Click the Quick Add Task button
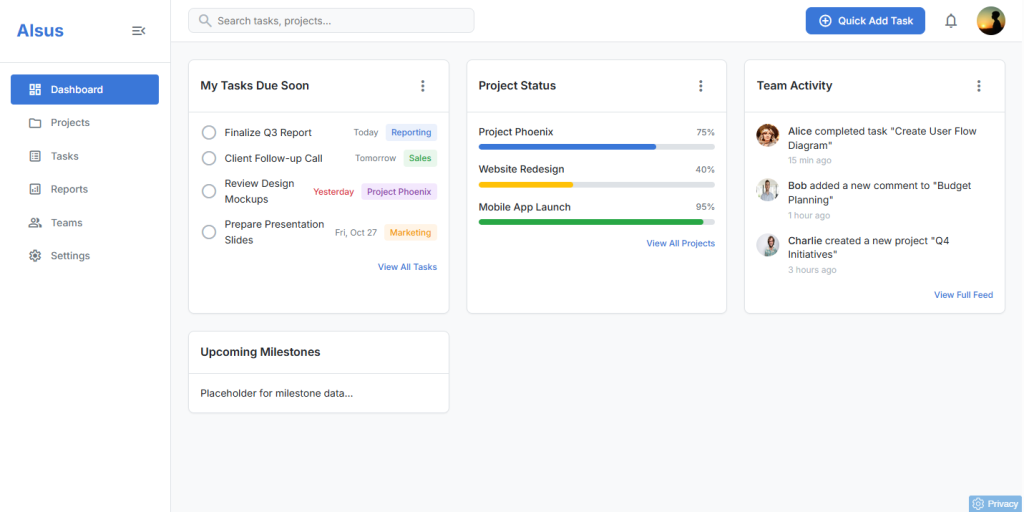Screen dimensions: 1024x512 pyautogui.click(x=865, y=21)
